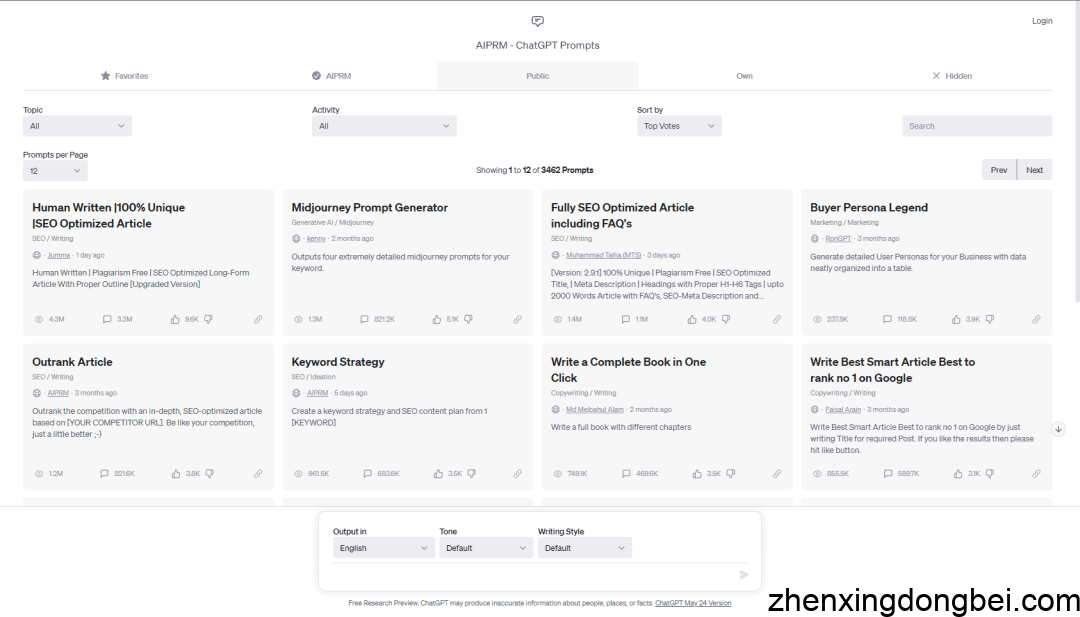Screen dimensions: 1080x617
Task: Click the prompt Search field
Action: click(976, 126)
